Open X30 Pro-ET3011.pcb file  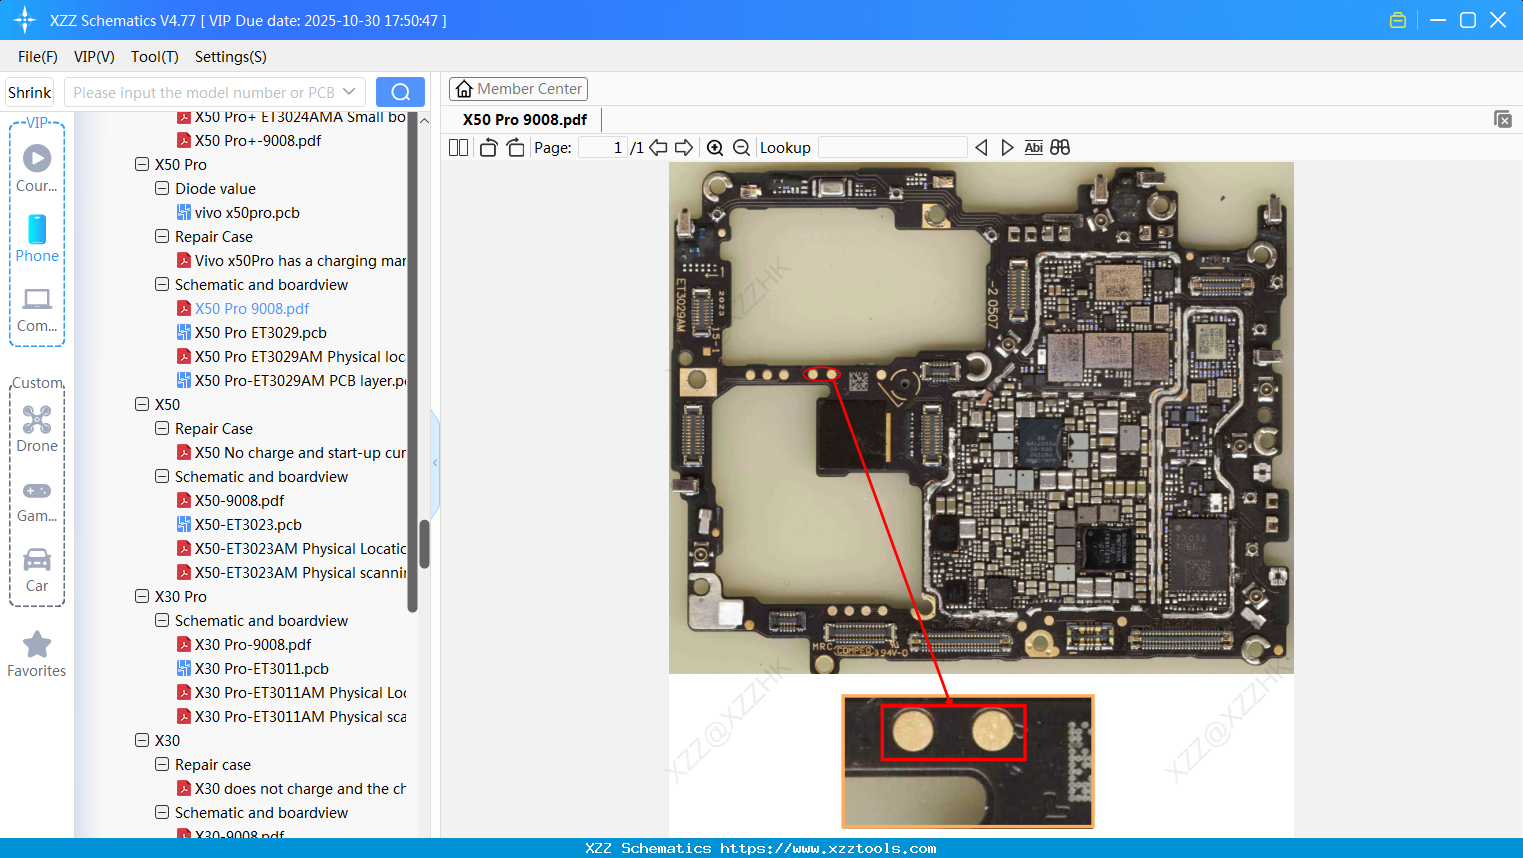(261, 668)
